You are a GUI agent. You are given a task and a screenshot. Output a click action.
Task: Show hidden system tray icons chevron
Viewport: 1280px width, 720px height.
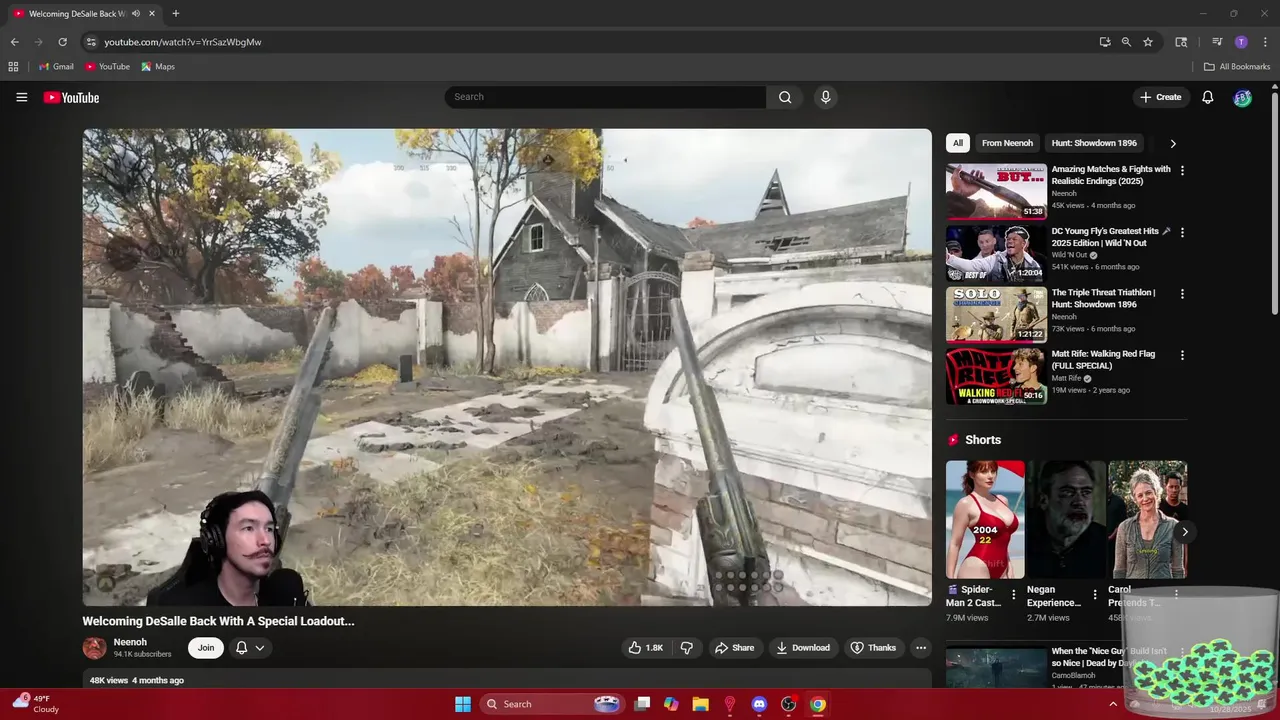[1113, 704]
